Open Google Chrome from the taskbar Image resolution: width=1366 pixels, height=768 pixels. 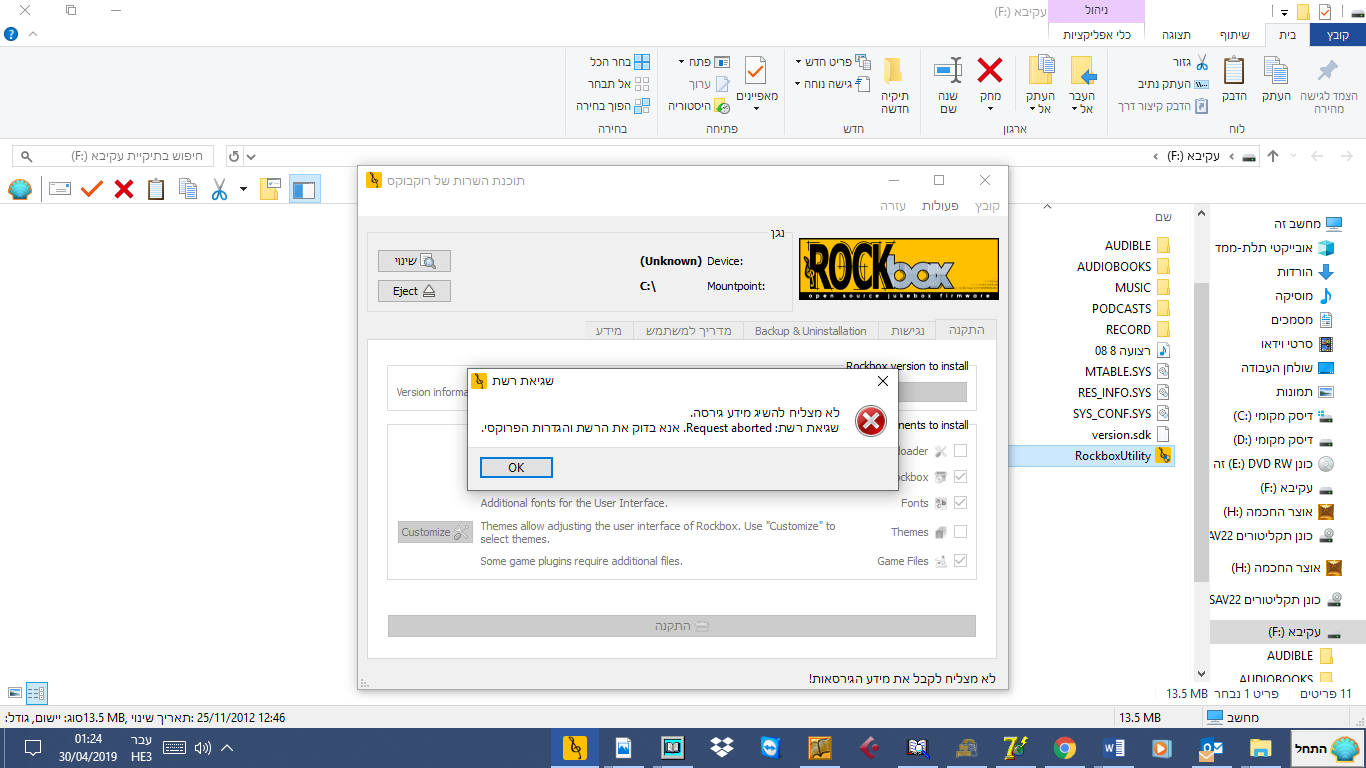click(1064, 747)
